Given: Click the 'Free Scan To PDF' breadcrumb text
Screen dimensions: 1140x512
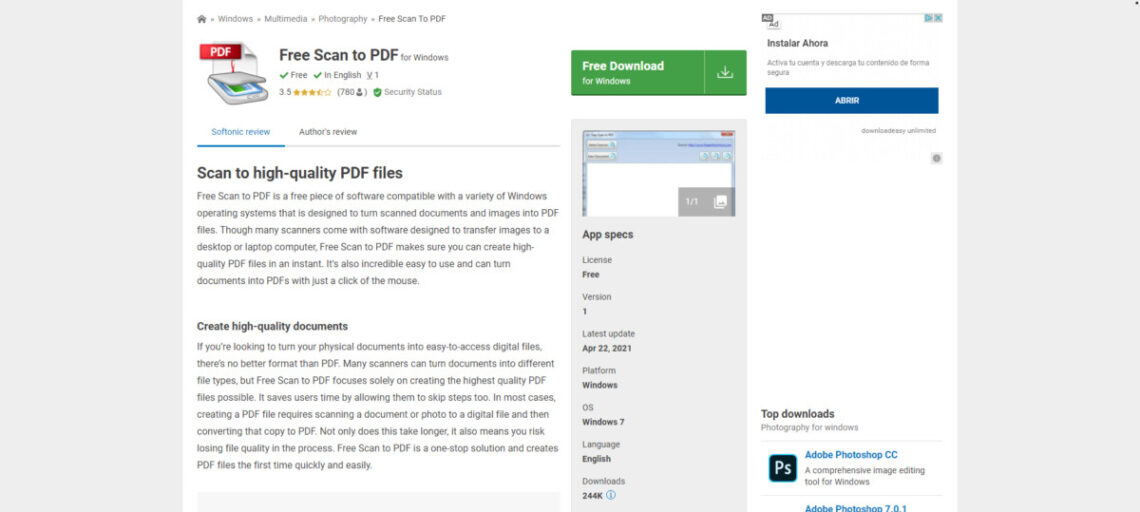Looking at the screenshot, I should click(412, 19).
